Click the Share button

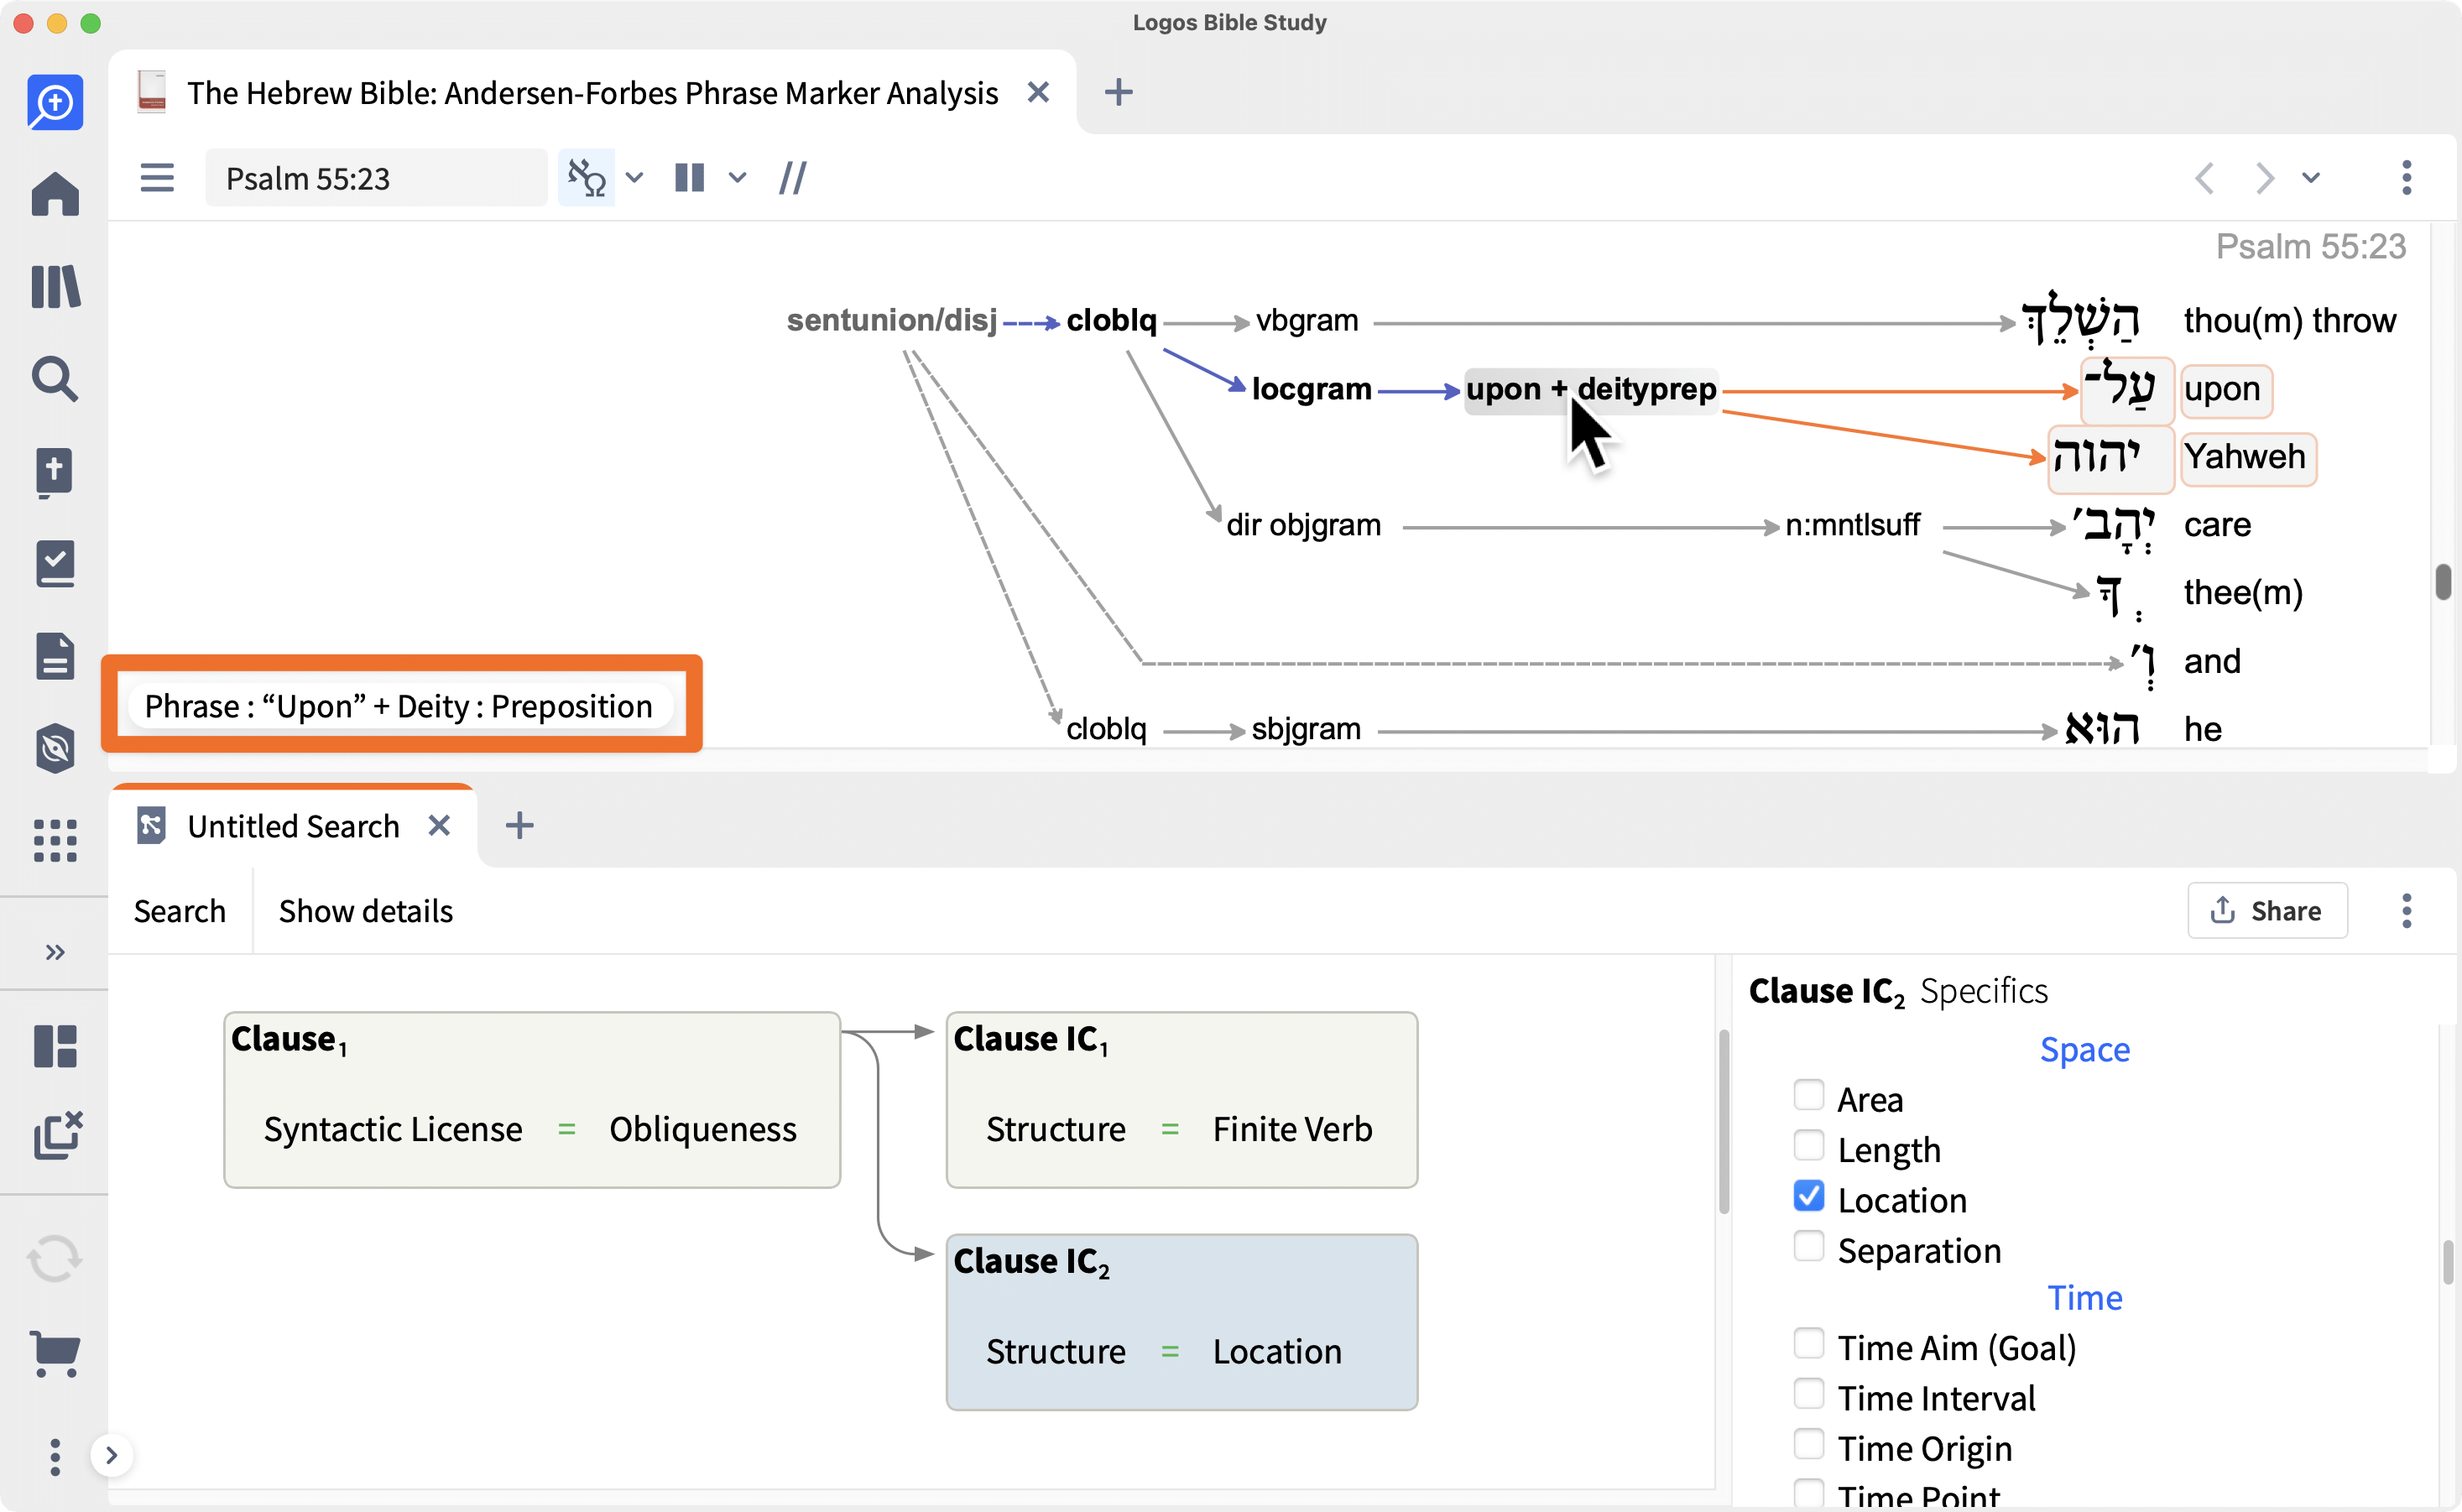pos(2267,910)
